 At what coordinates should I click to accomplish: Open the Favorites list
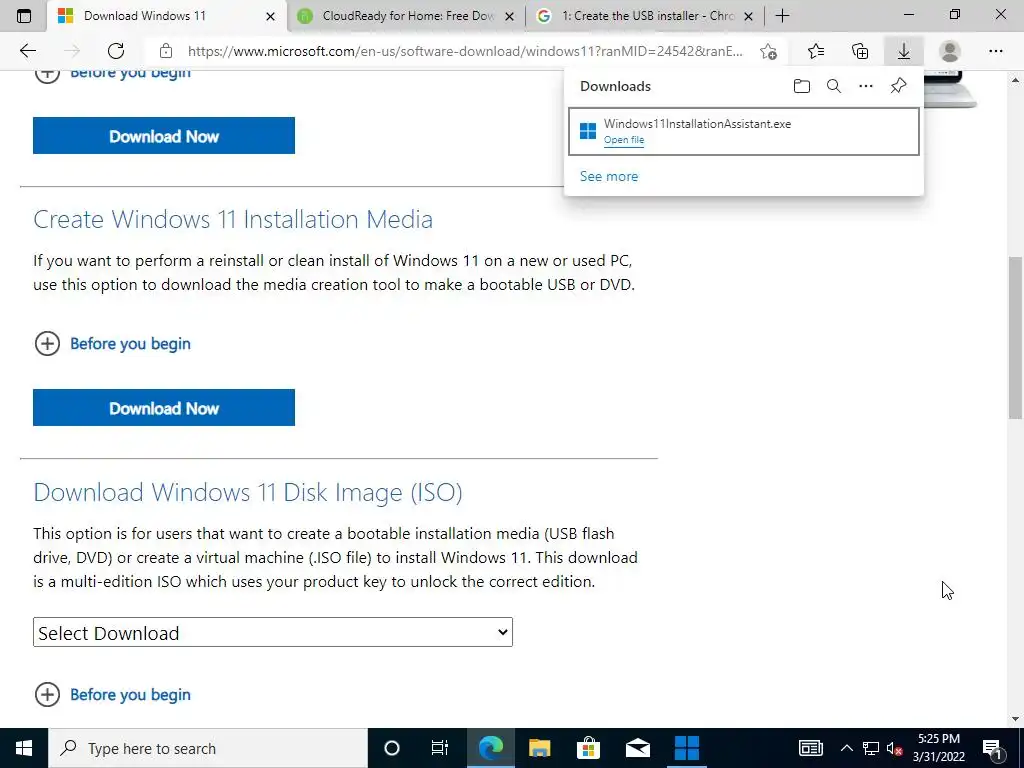816,51
